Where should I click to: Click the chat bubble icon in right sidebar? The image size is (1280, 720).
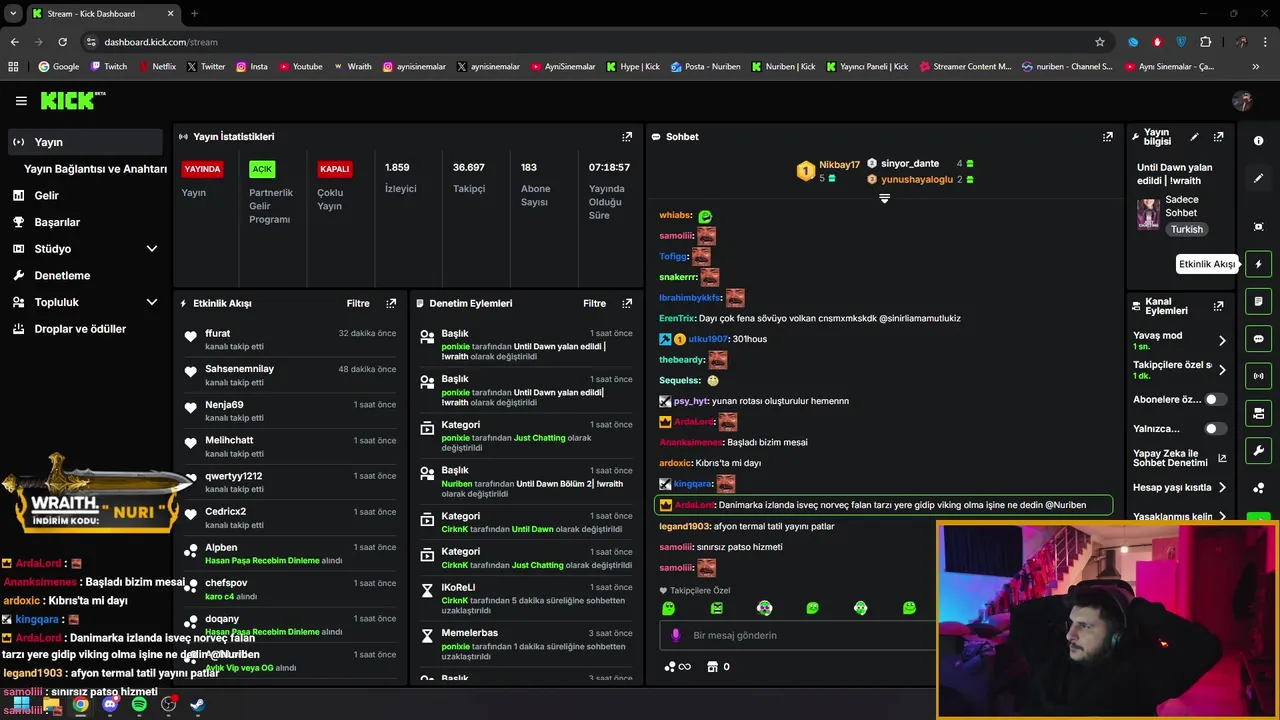1258,339
